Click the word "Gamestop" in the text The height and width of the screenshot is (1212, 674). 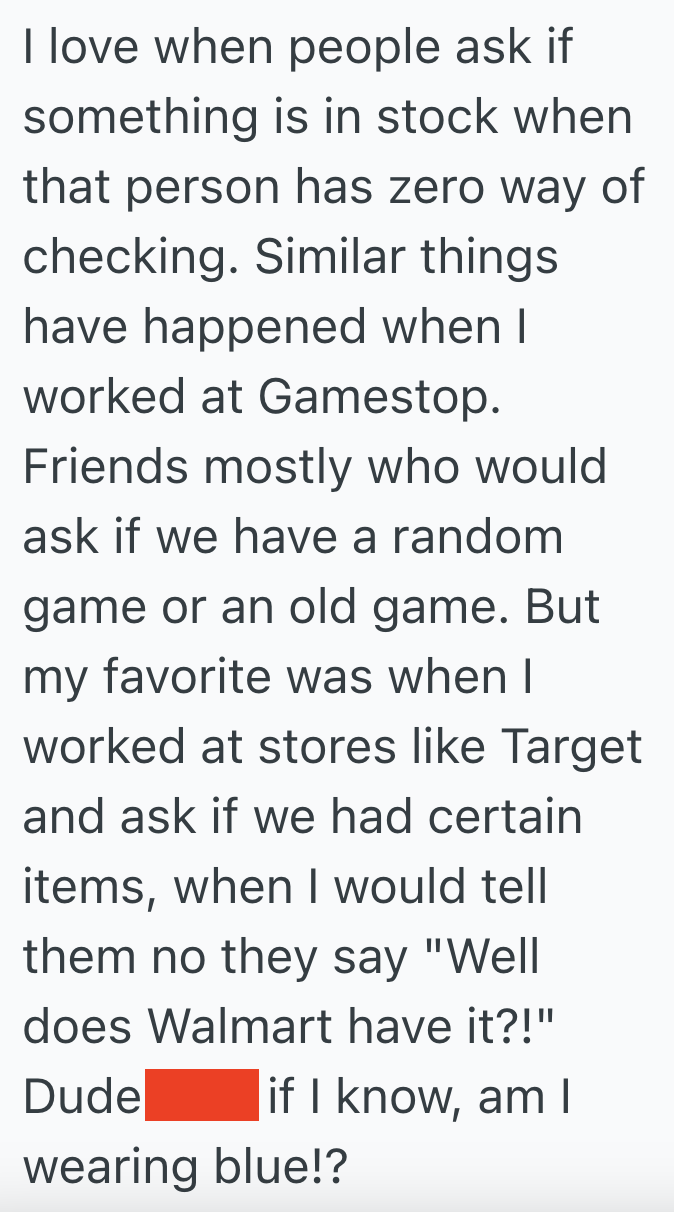point(377,397)
